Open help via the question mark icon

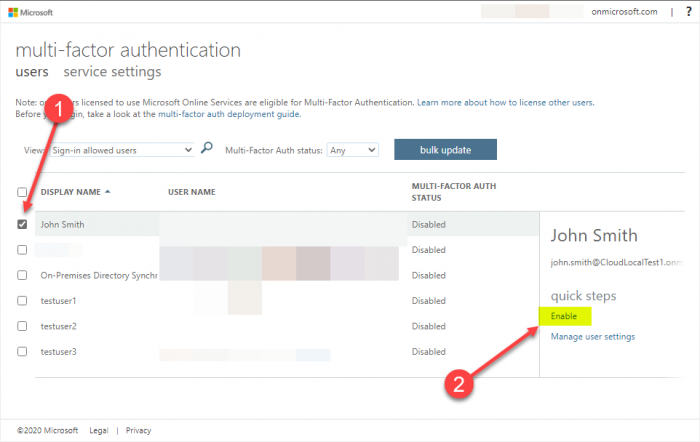coord(688,12)
